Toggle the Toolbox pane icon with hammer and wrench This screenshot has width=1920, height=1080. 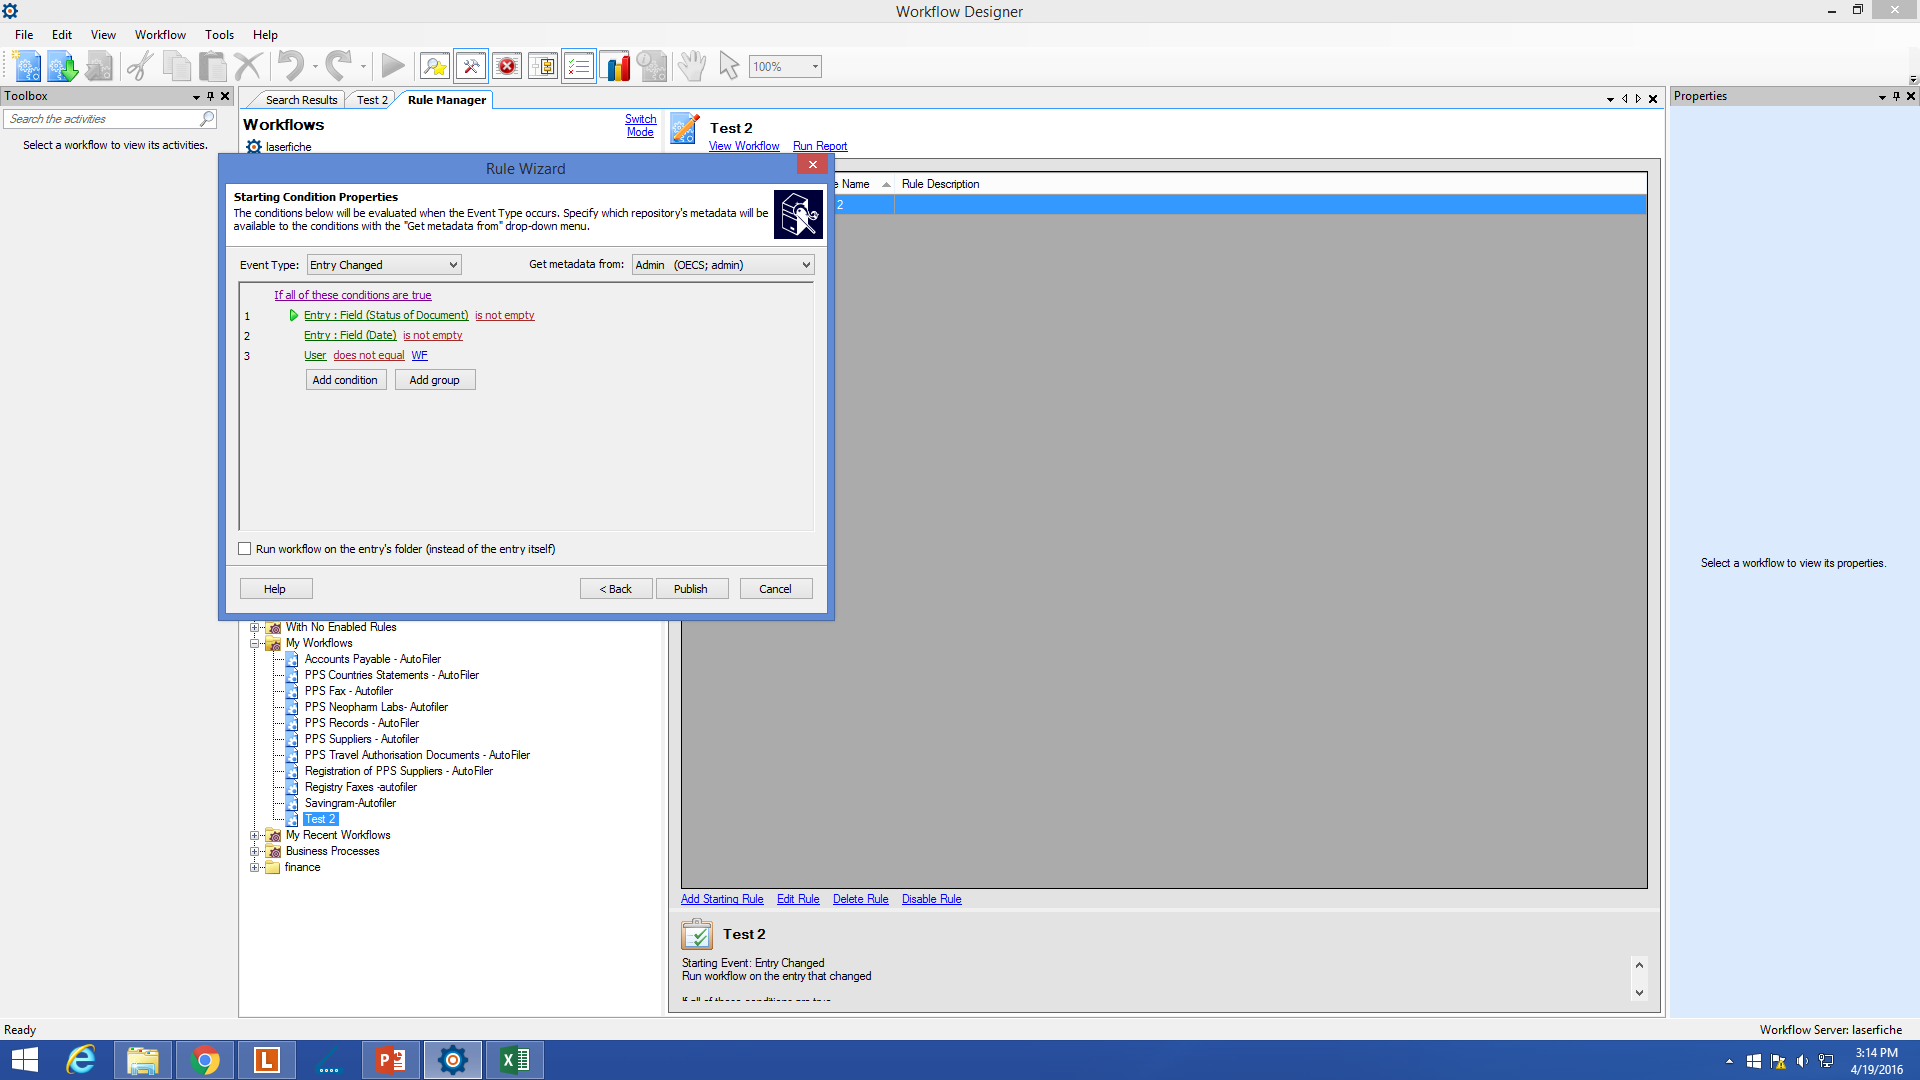point(471,67)
